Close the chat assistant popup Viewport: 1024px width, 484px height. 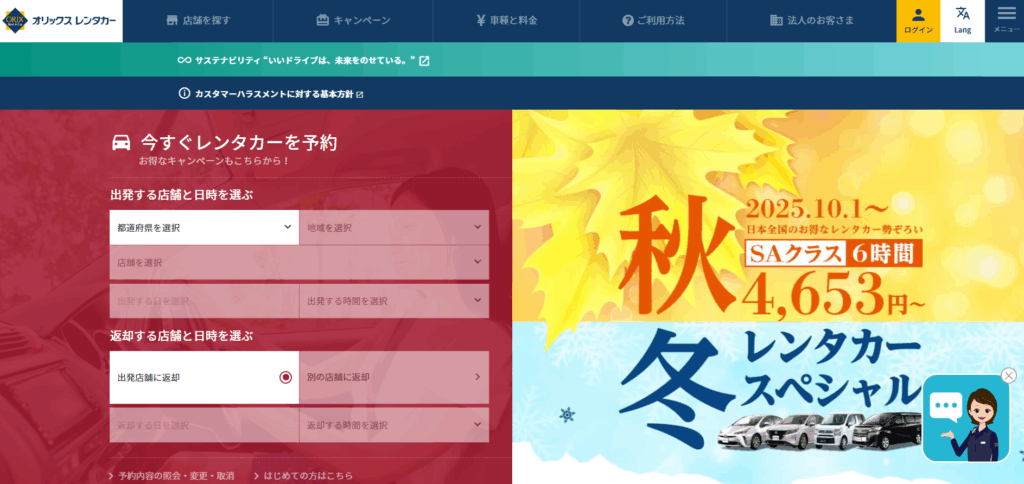(1009, 376)
